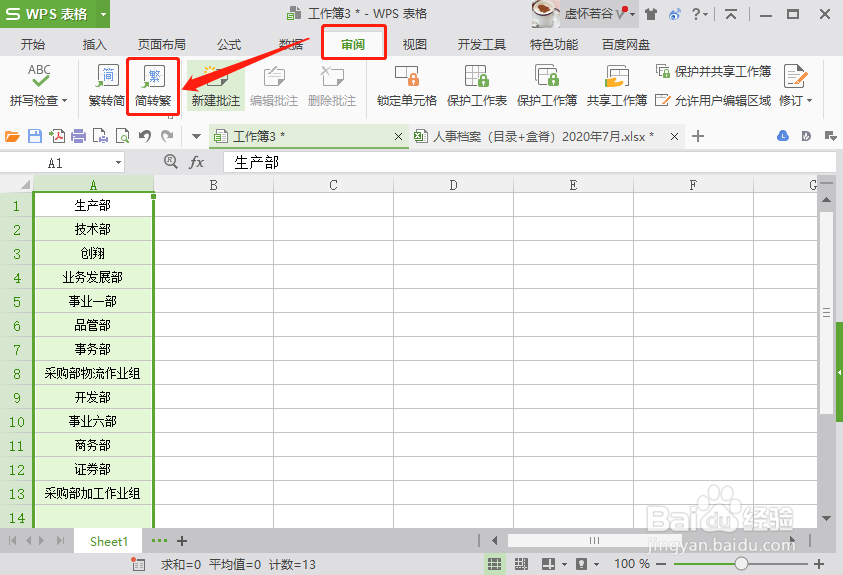
Task: Click 保护并共享工作簿
Action: point(713,71)
